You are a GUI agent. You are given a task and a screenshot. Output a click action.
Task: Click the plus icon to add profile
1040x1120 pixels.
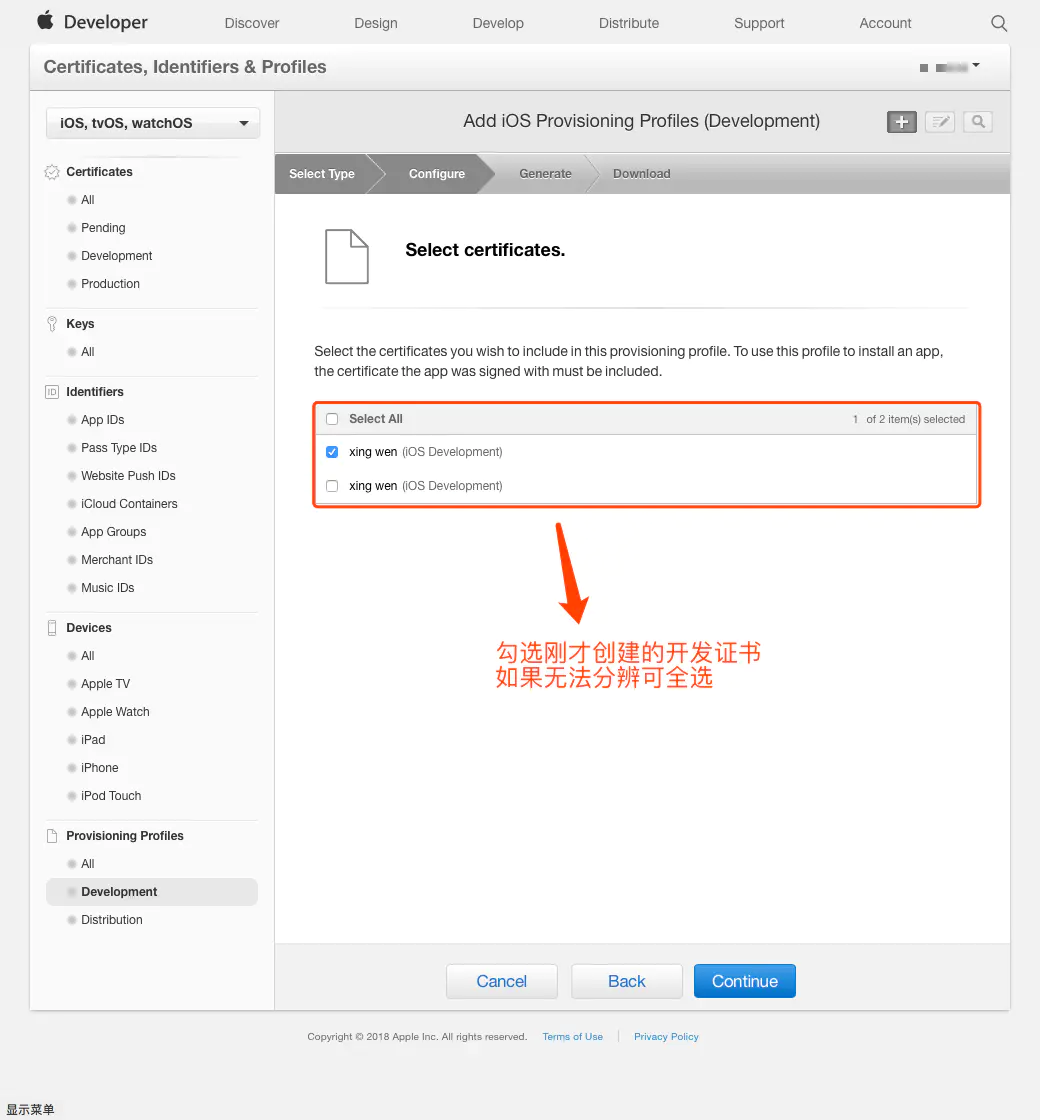point(901,122)
